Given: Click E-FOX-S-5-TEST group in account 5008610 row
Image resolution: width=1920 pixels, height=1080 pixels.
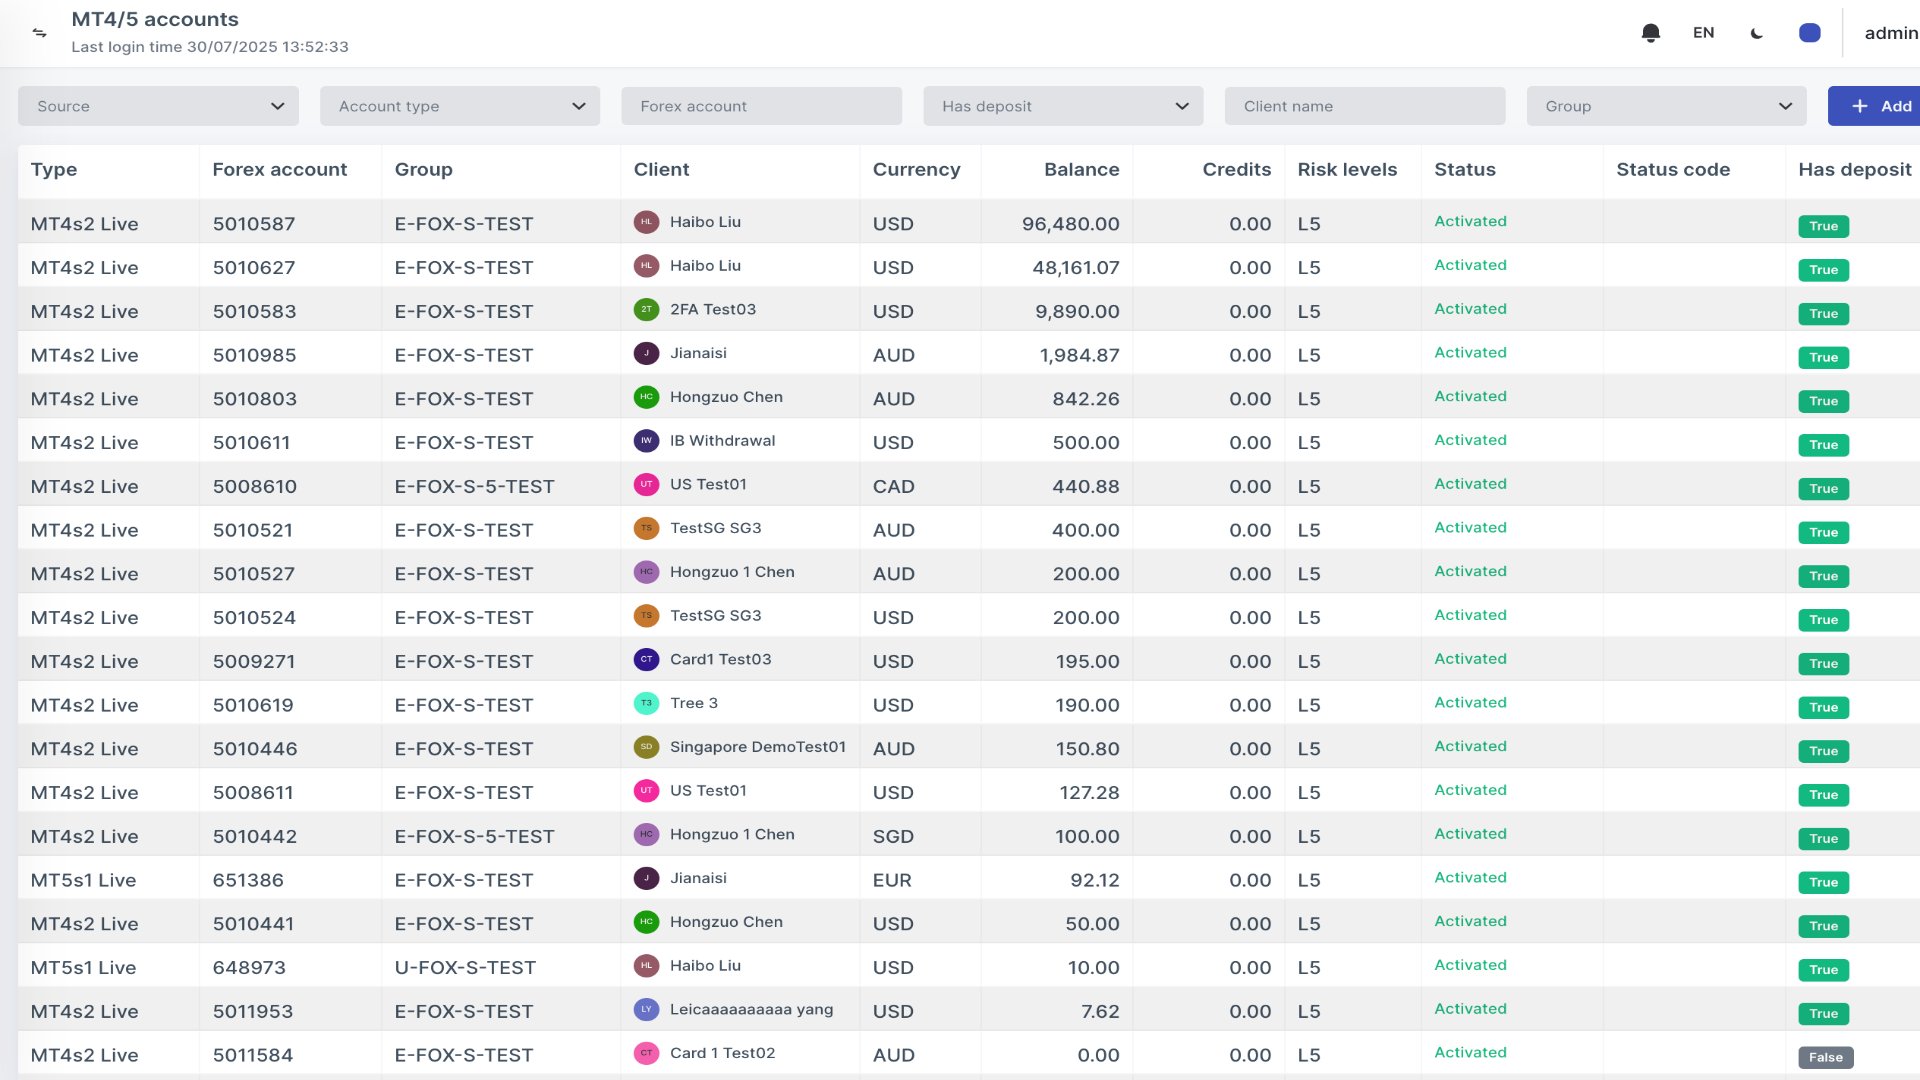Looking at the screenshot, I should 474,487.
